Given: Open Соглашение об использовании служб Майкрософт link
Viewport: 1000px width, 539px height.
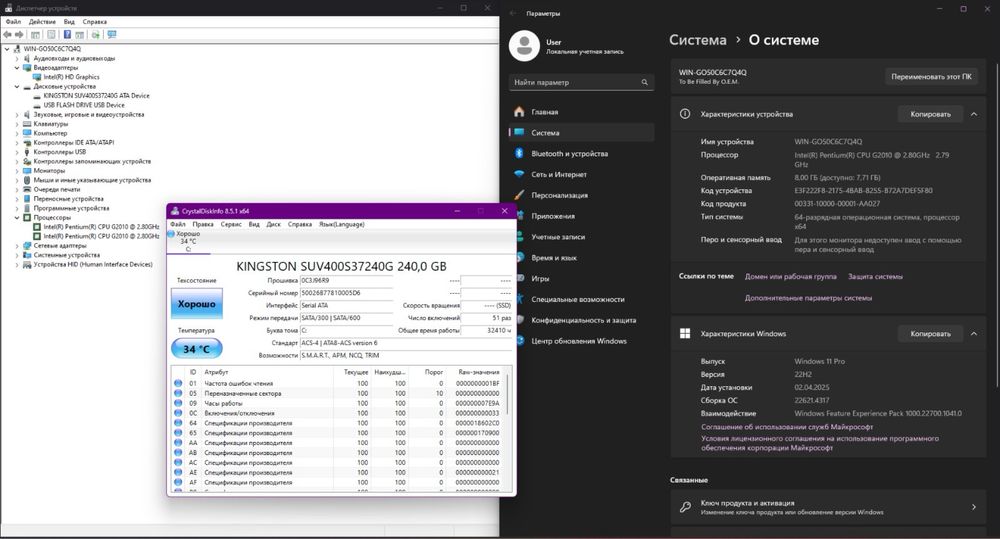Looking at the screenshot, I should pyautogui.click(x=787, y=427).
